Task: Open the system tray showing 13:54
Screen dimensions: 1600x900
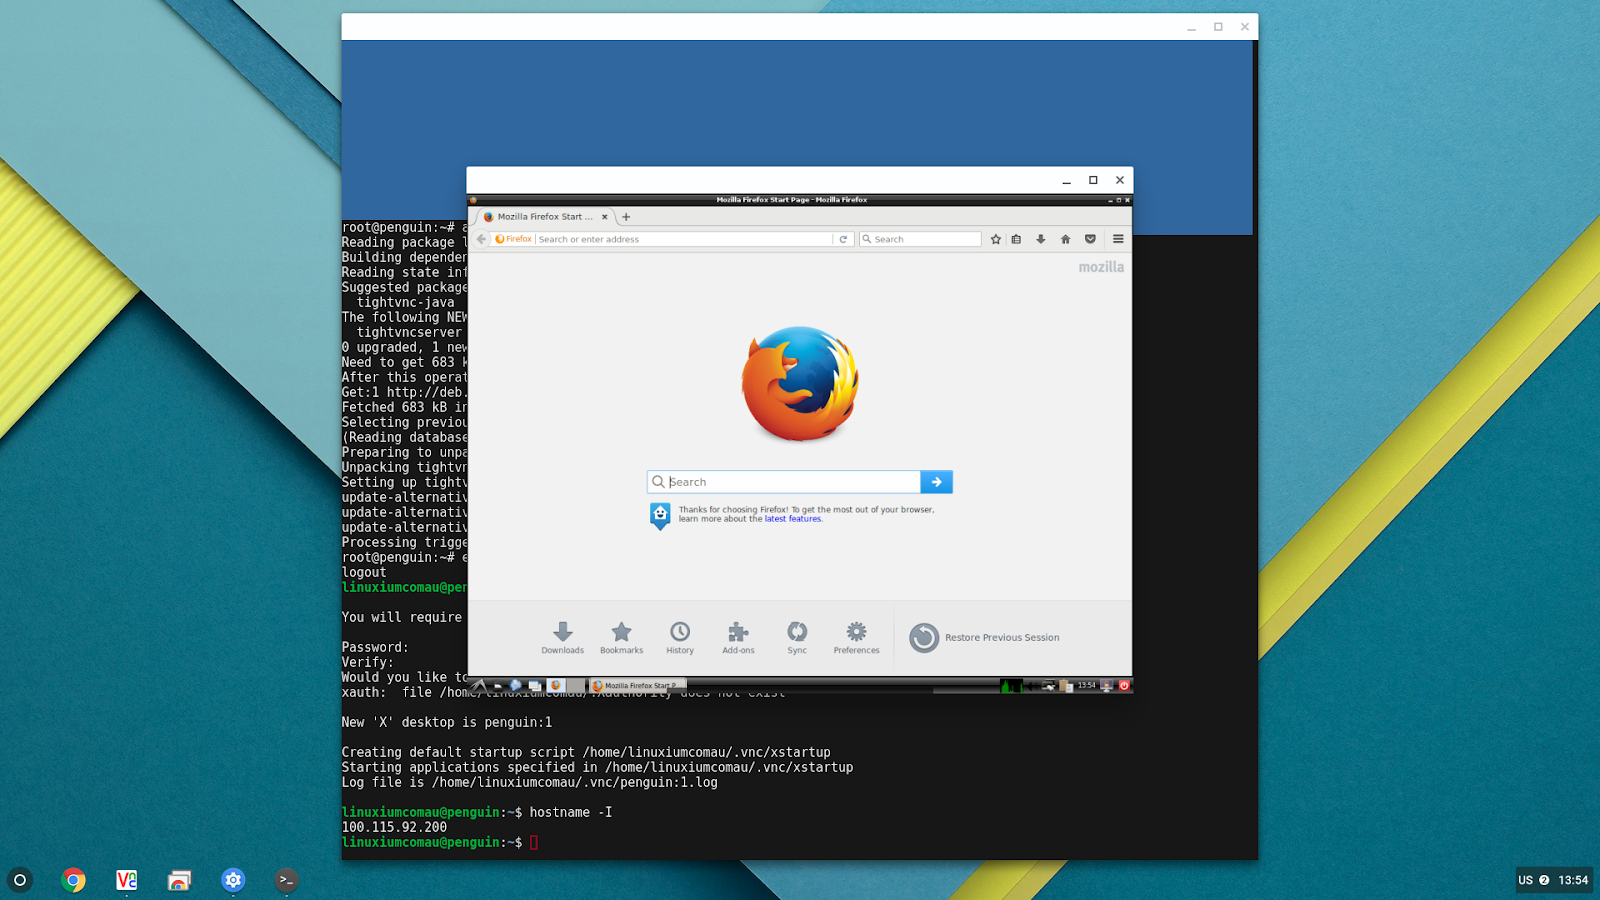Action: [x=1553, y=880]
